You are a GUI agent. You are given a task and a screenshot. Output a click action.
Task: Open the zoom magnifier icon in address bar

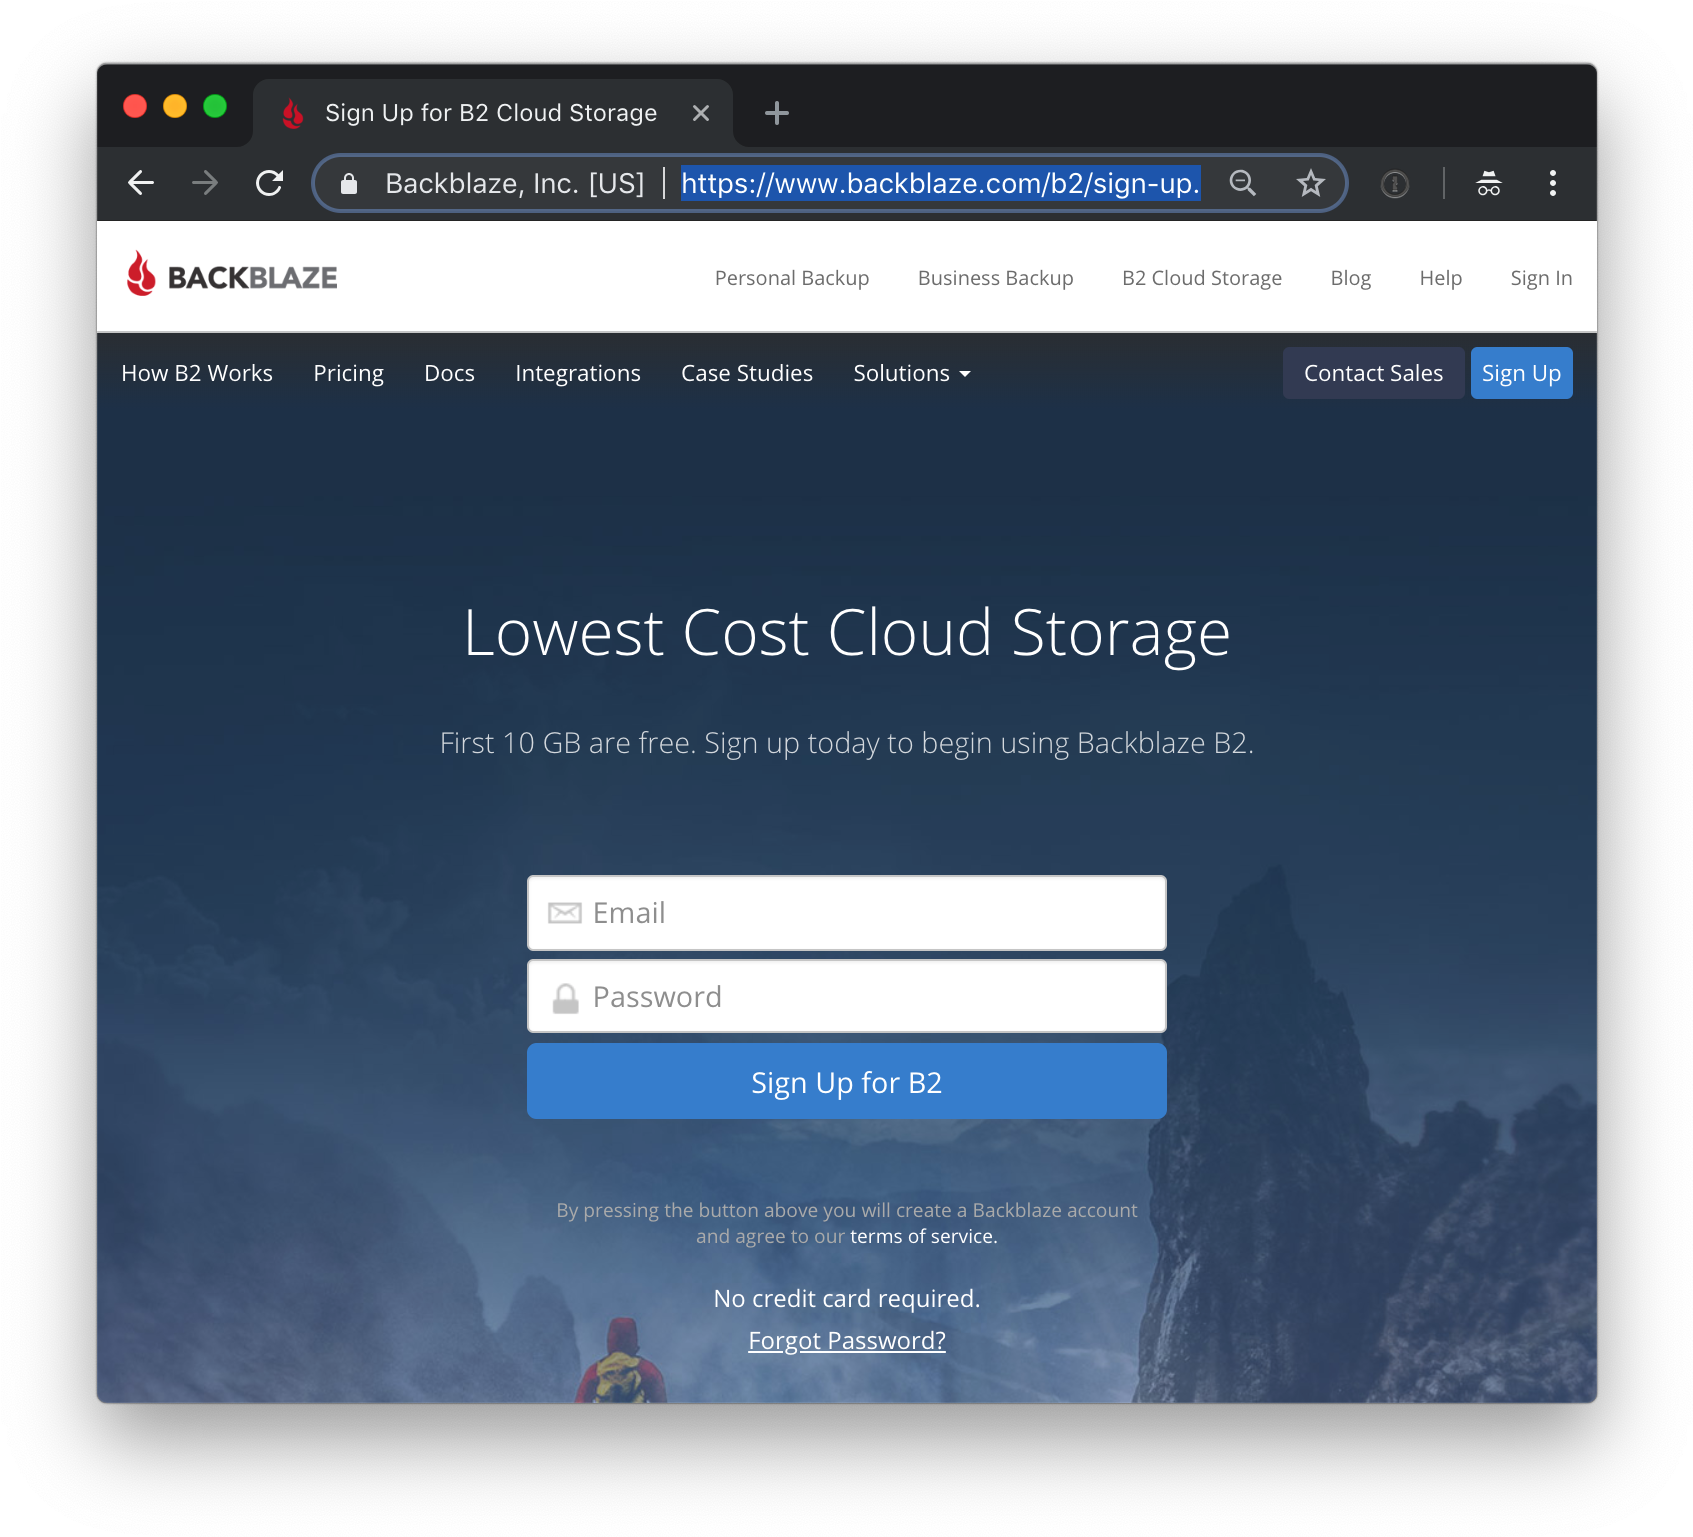coord(1242,183)
